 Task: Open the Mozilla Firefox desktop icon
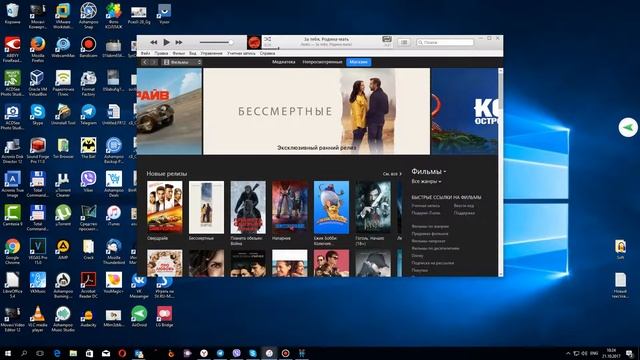point(38,48)
